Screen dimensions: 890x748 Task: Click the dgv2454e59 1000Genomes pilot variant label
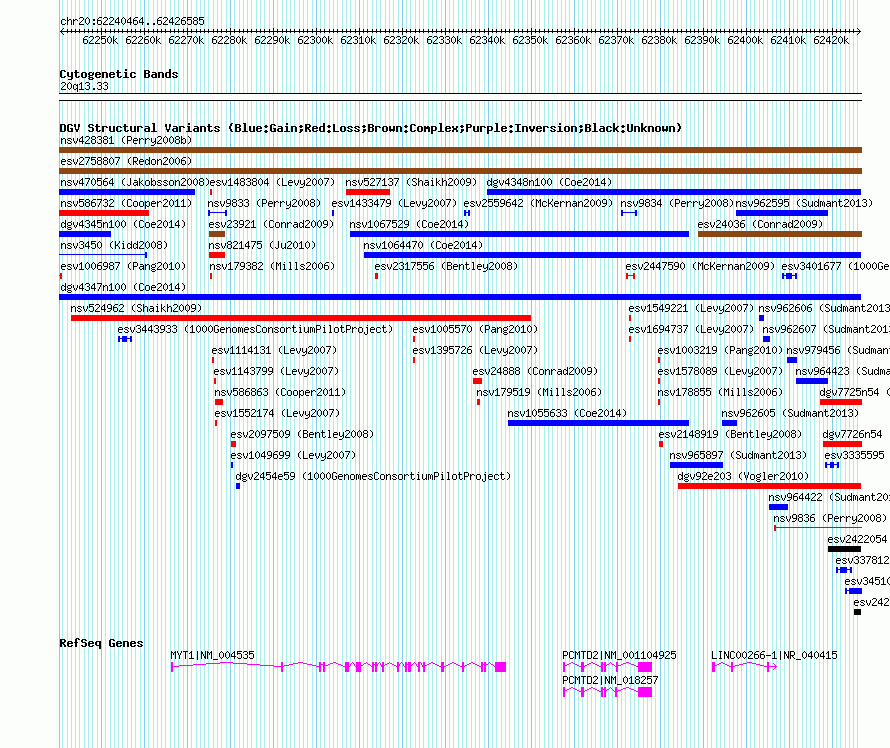point(373,476)
